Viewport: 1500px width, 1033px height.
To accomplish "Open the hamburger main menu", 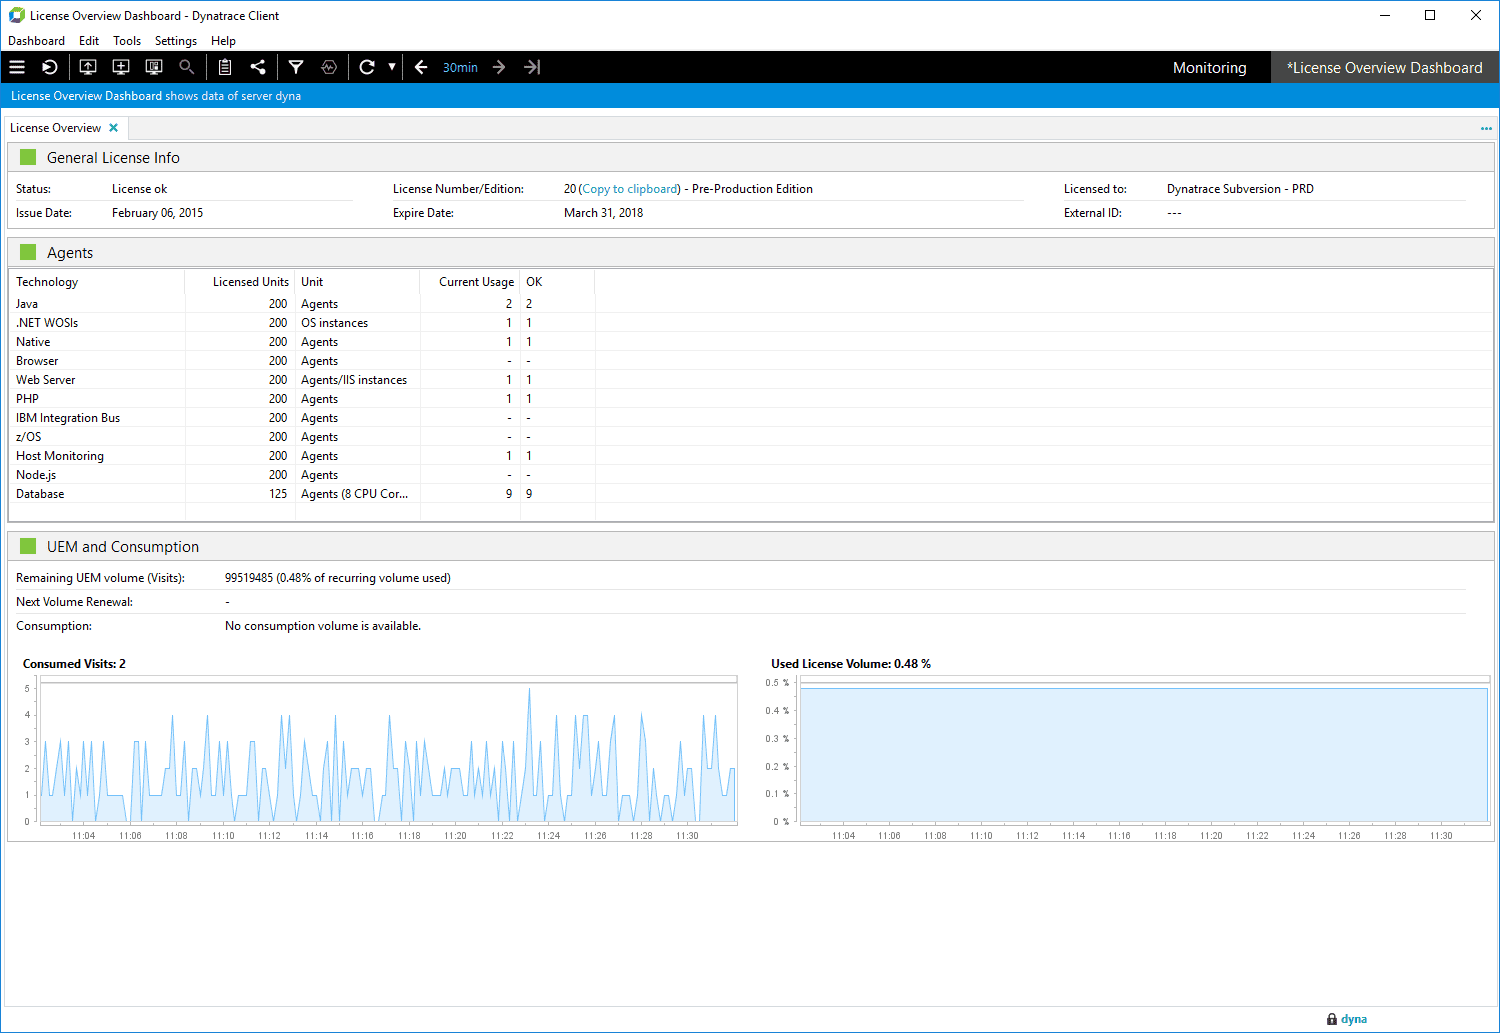I will [x=17, y=67].
